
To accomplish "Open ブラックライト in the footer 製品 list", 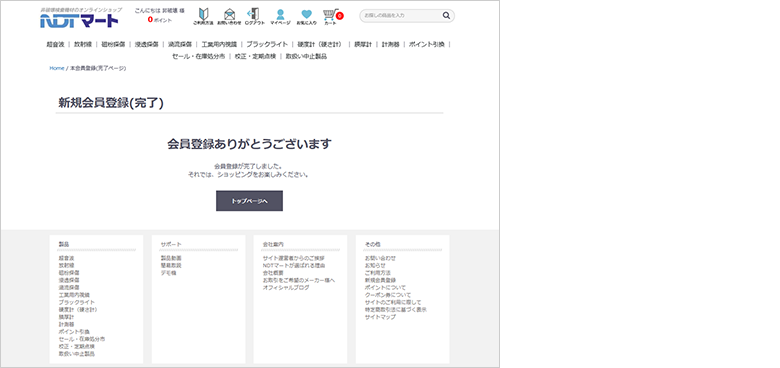I will point(77,302).
